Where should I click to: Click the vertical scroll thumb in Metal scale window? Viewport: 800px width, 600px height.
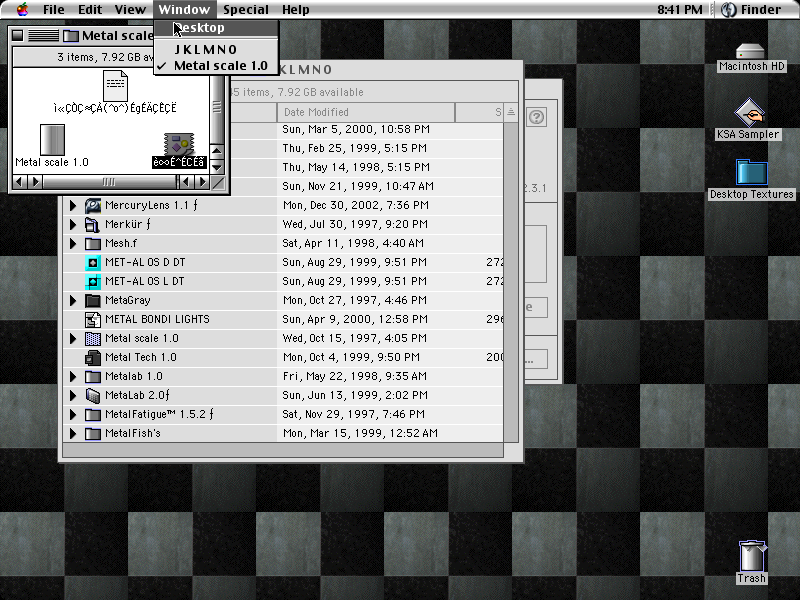pos(217,107)
